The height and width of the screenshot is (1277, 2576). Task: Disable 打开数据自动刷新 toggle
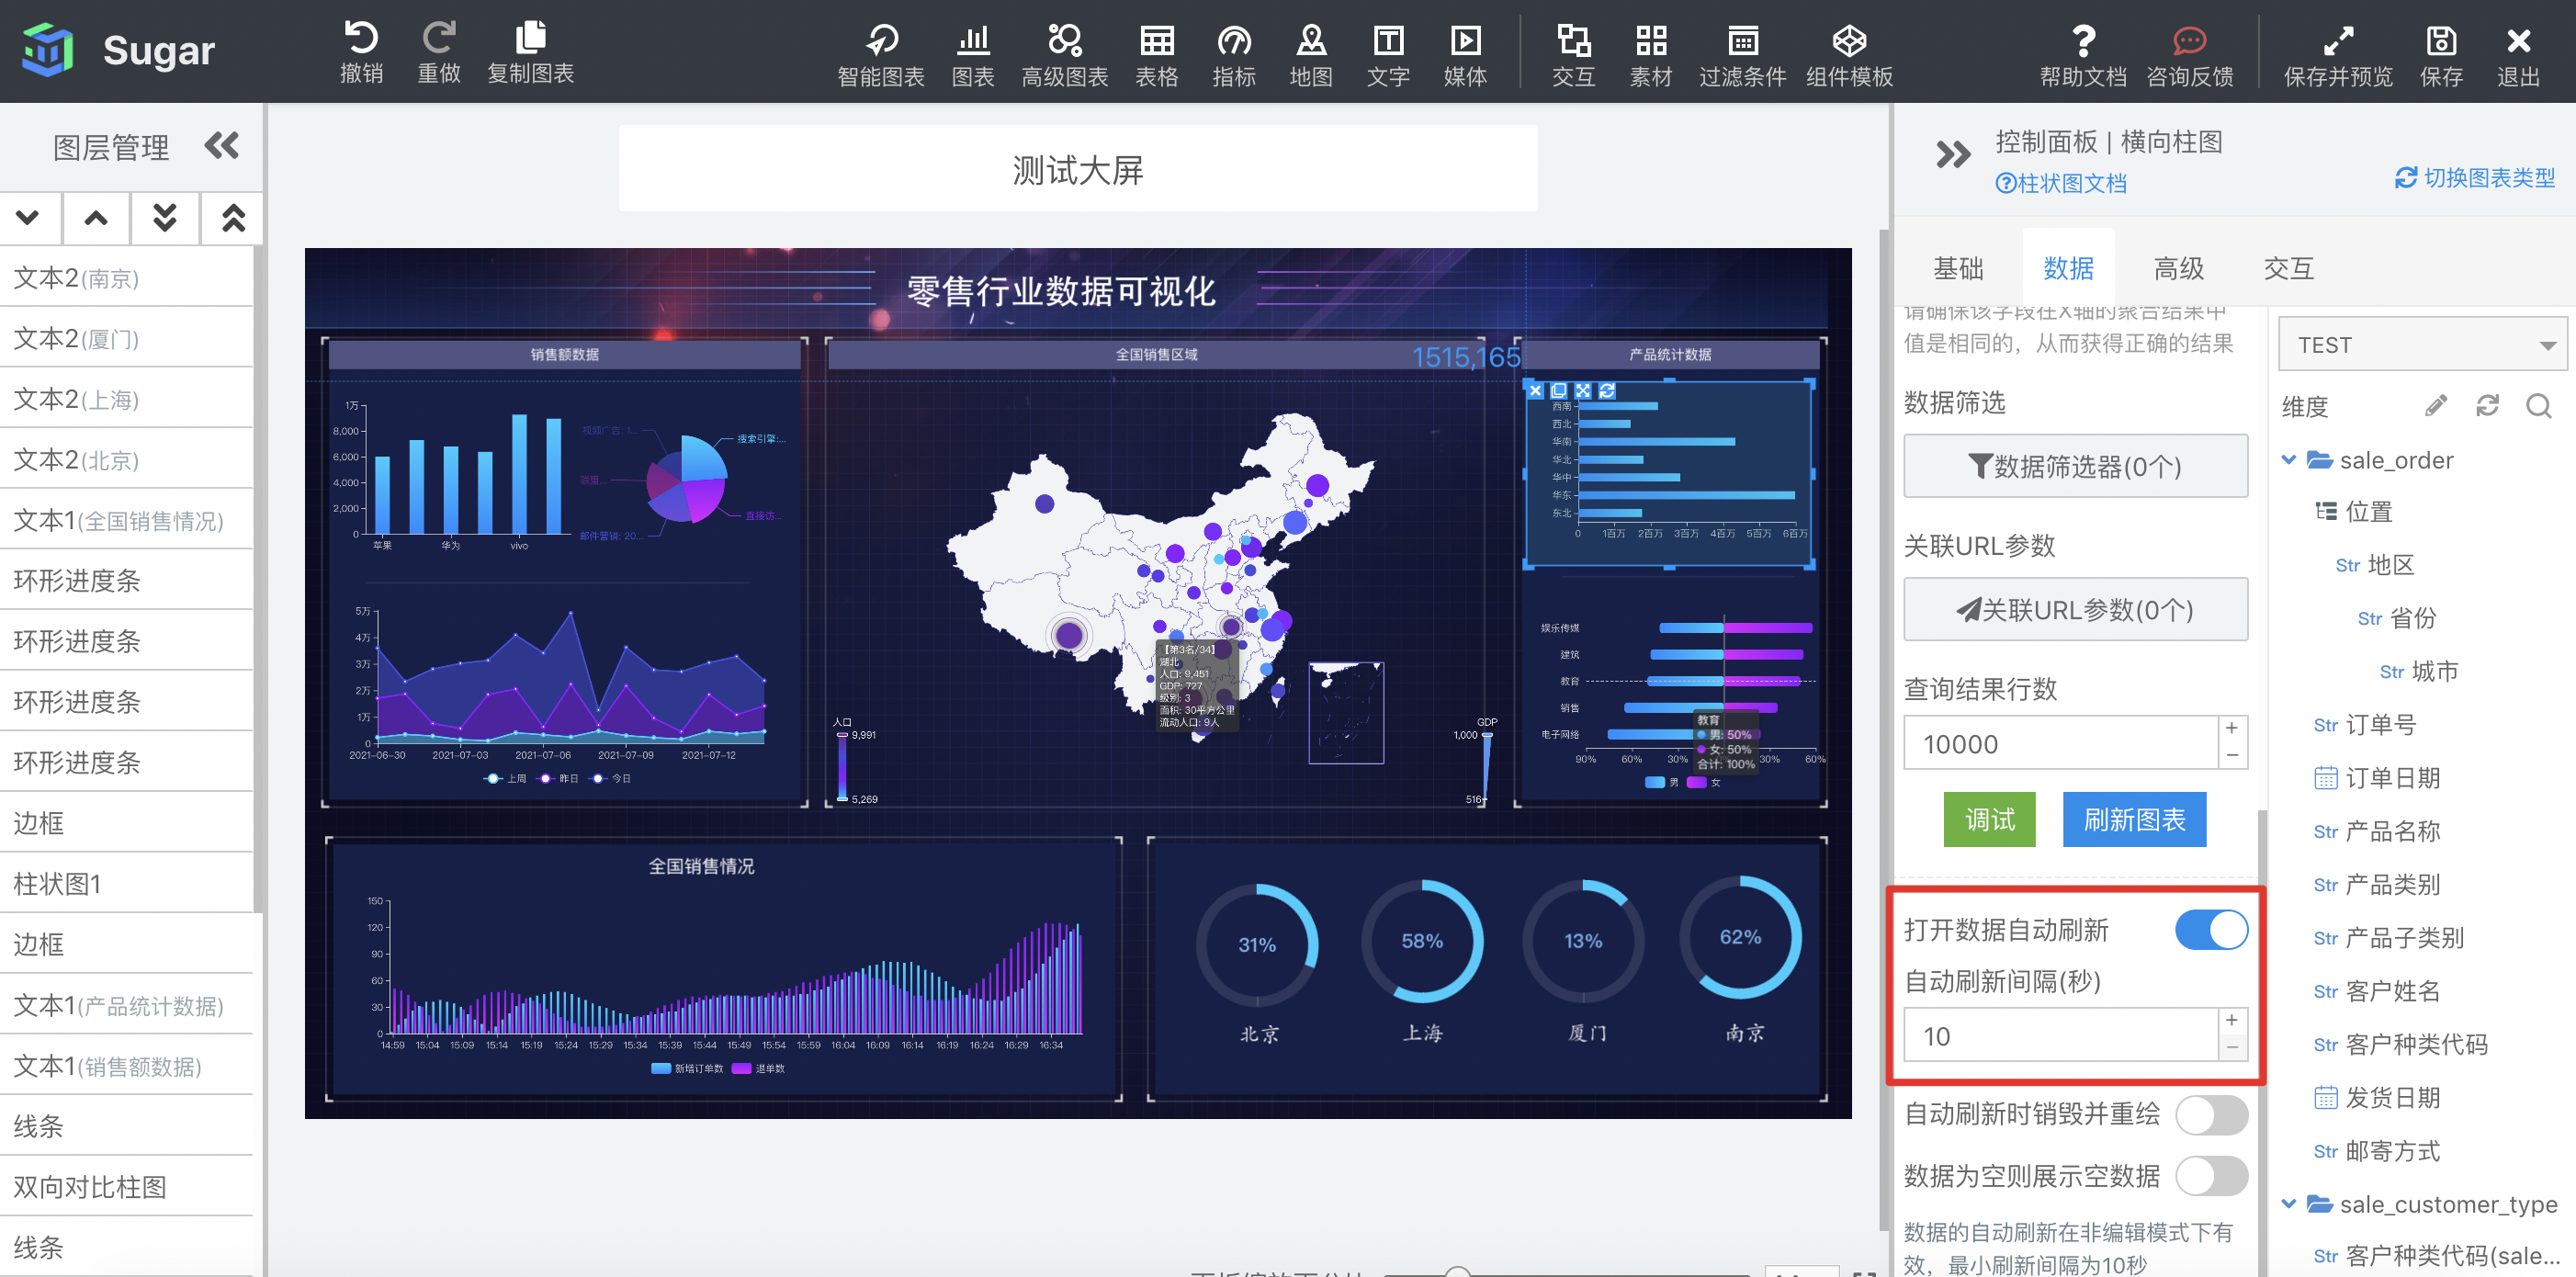click(2211, 929)
